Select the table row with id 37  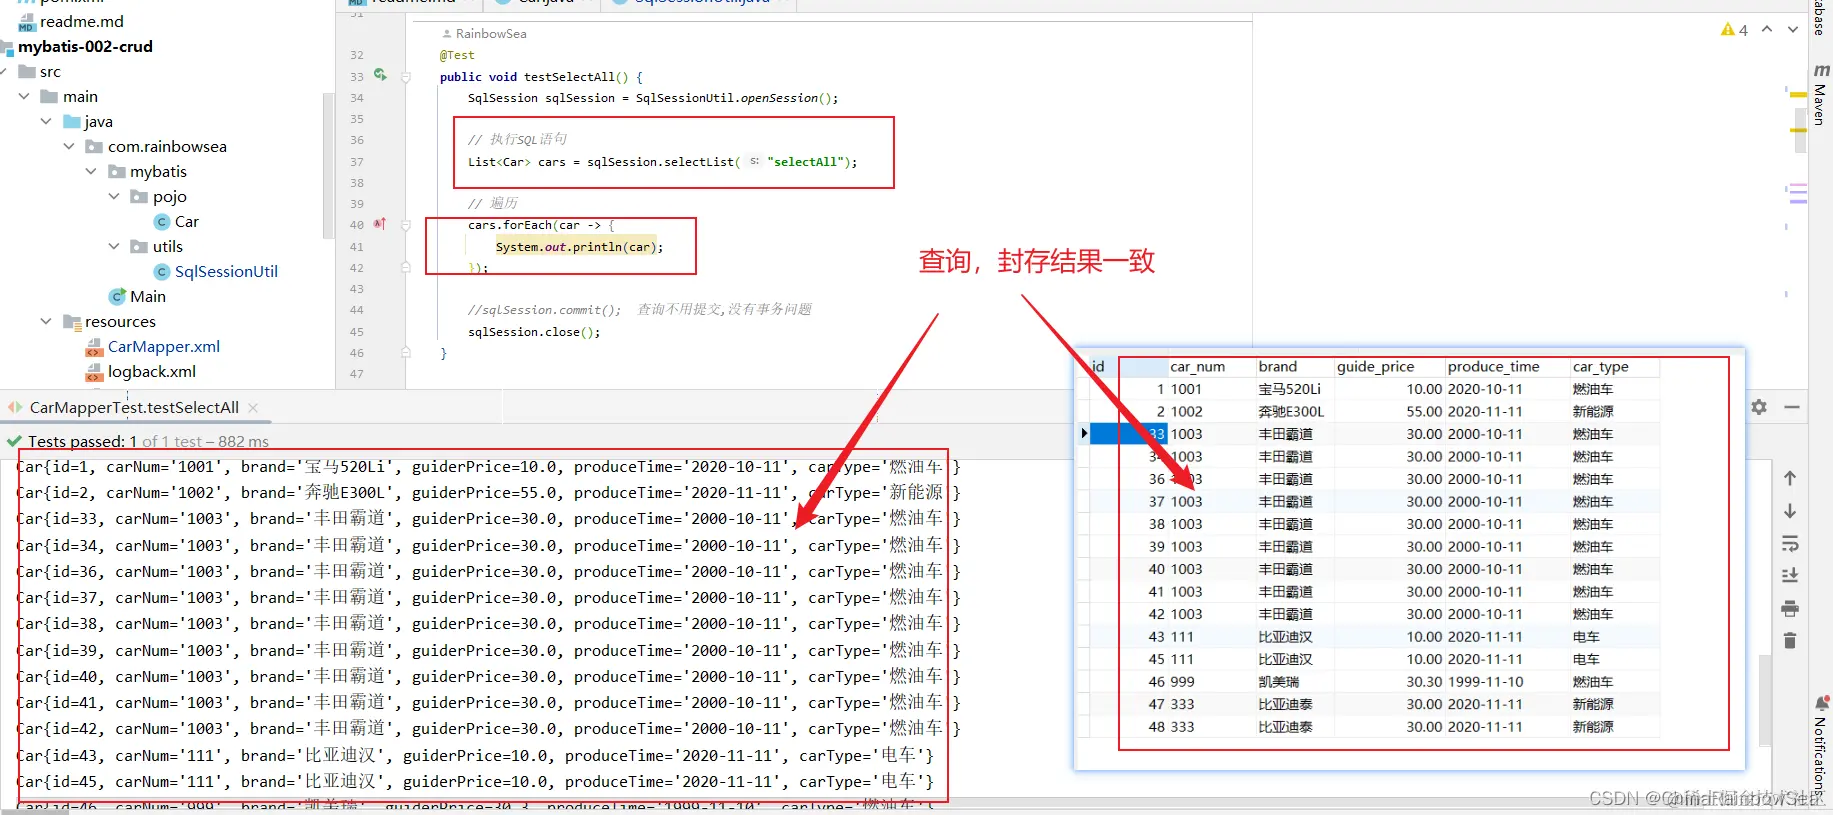(x=1375, y=501)
